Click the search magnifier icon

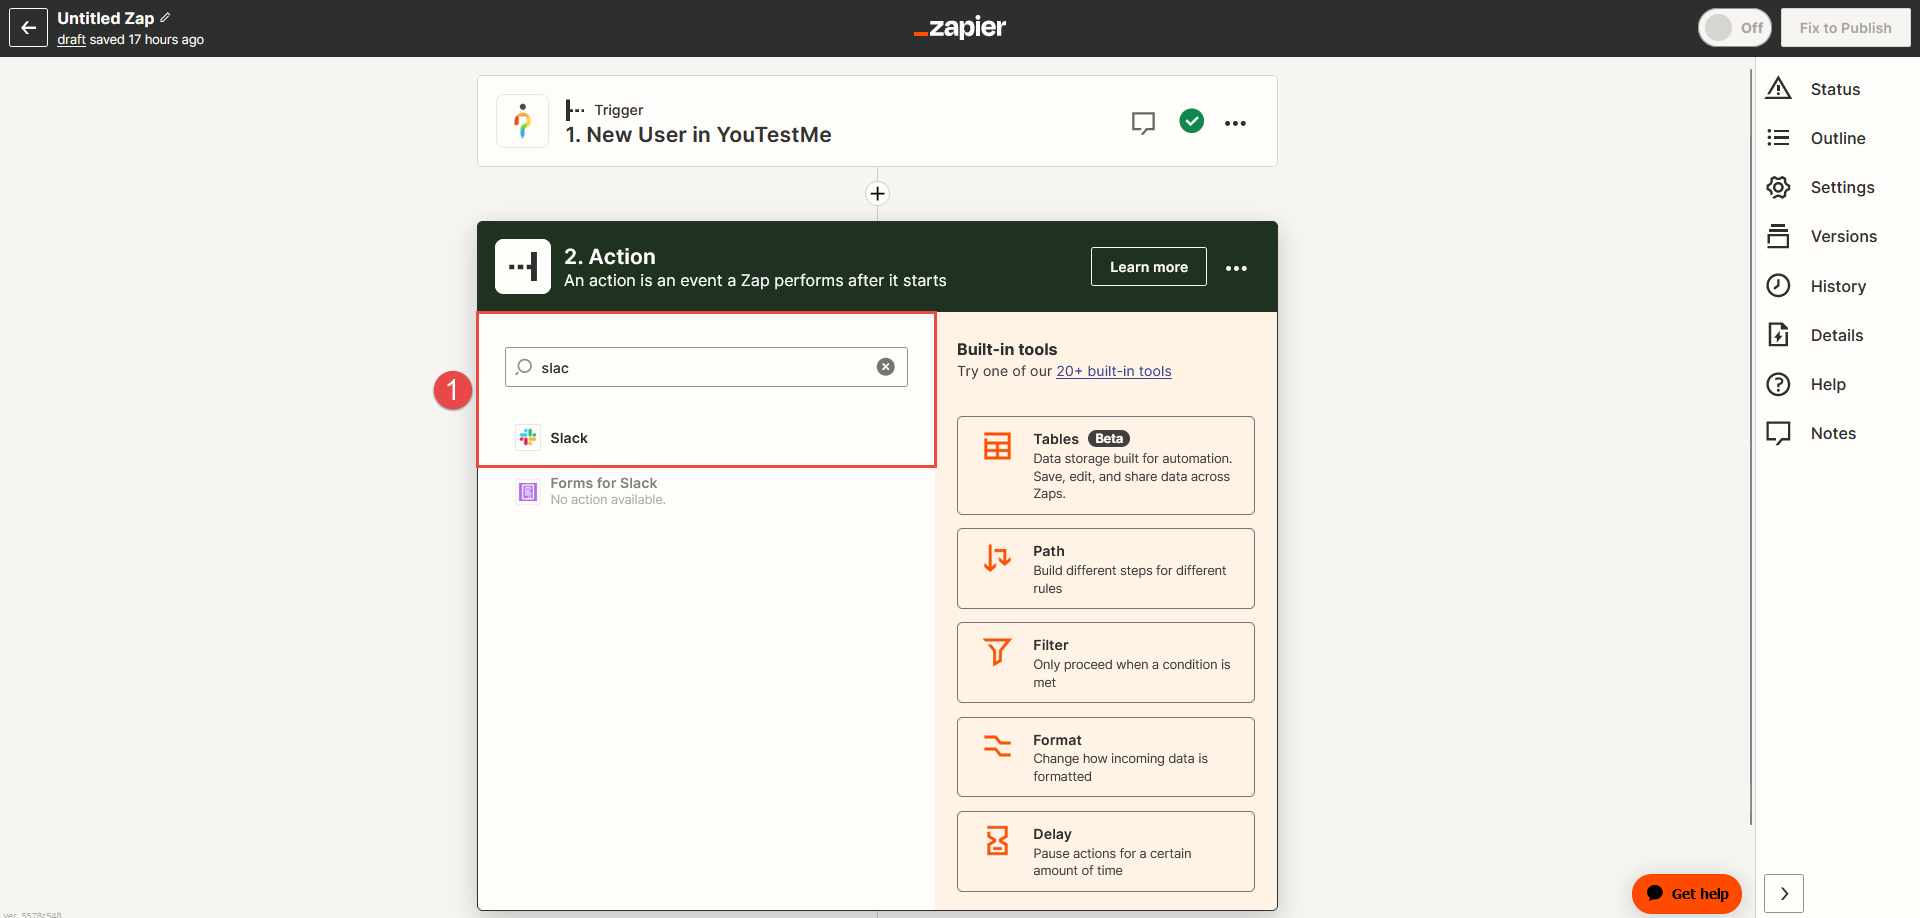tap(524, 367)
